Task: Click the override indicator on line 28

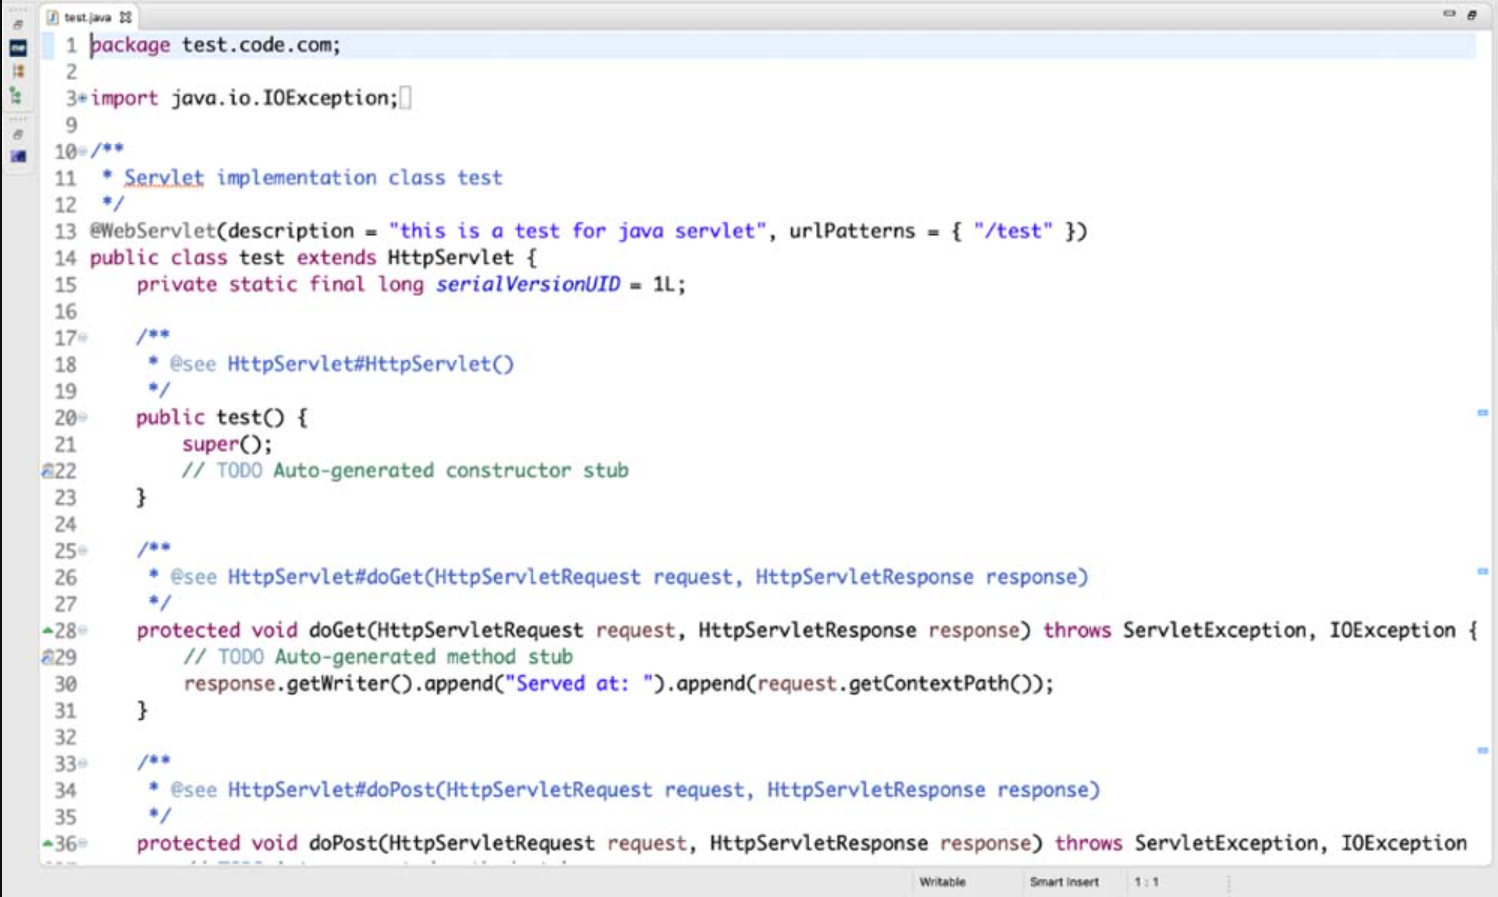Action: pyautogui.click(x=47, y=631)
